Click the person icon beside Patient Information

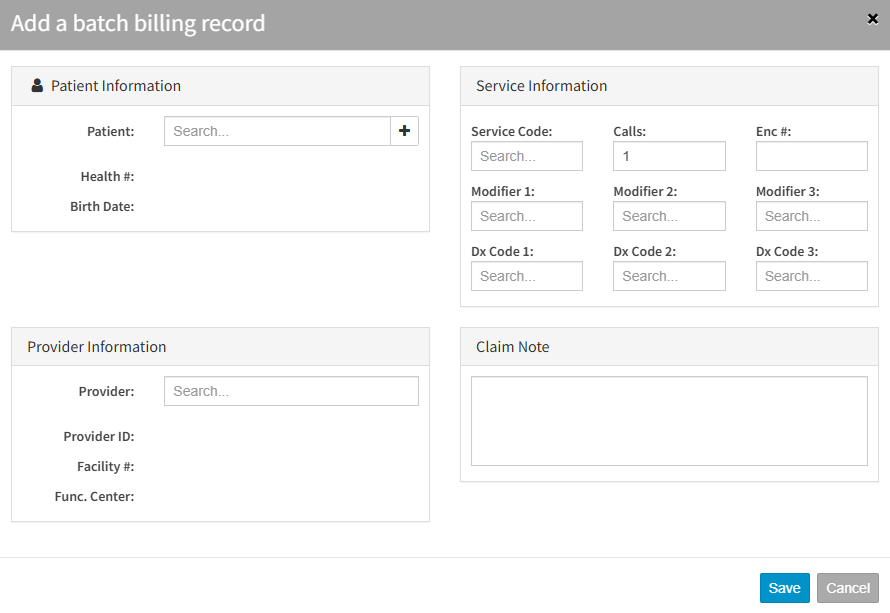point(37,86)
